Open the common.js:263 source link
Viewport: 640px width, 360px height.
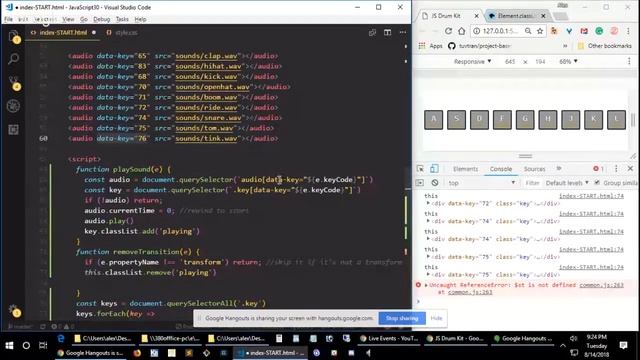(601, 285)
